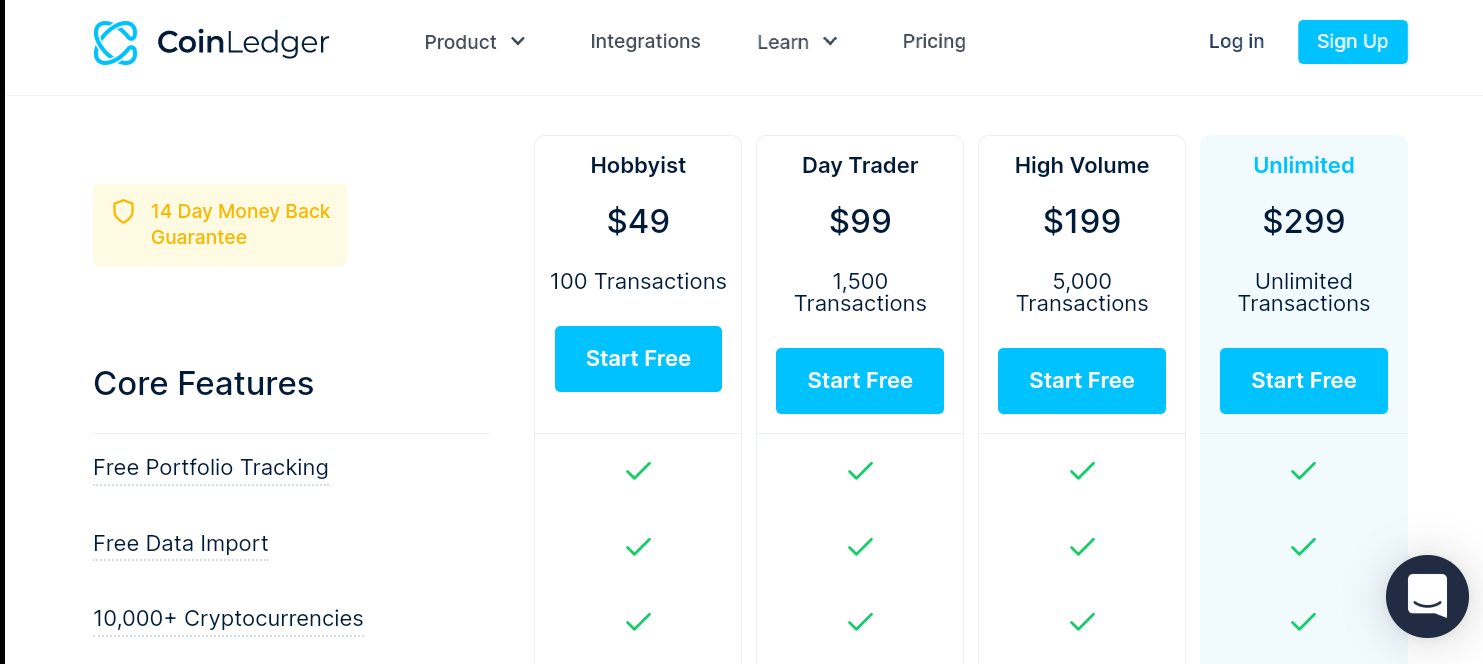Click the 10,000+ Cryptocurrencies feature label
Image resolution: width=1483 pixels, height=664 pixels.
click(228, 619)
